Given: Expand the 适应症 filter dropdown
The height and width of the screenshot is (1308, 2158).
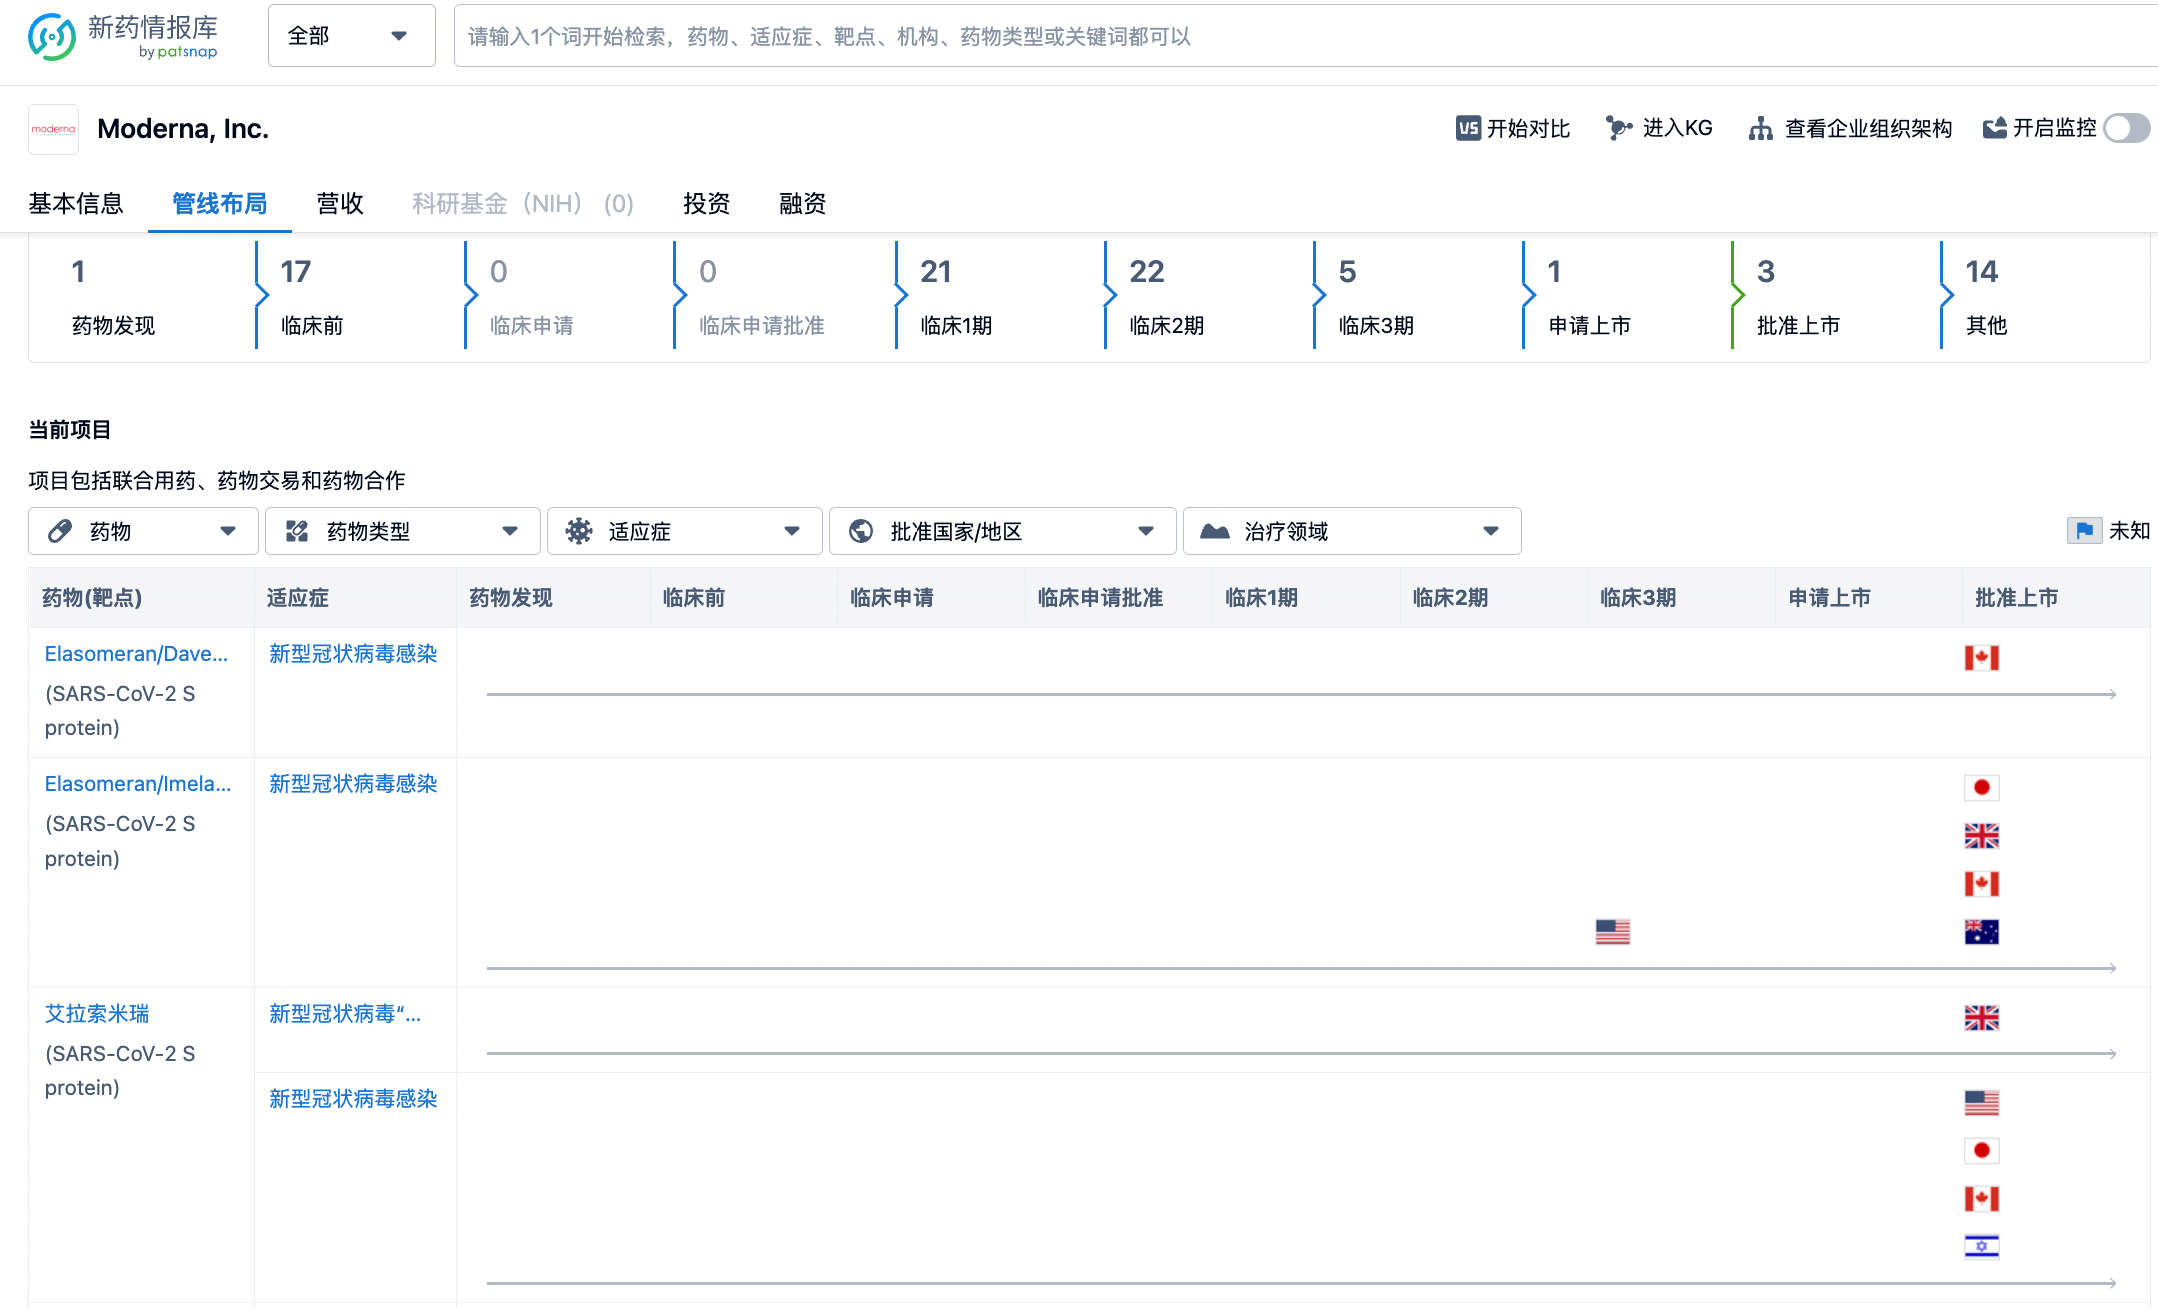Looking at the screenshot, I should pos(685,531).
